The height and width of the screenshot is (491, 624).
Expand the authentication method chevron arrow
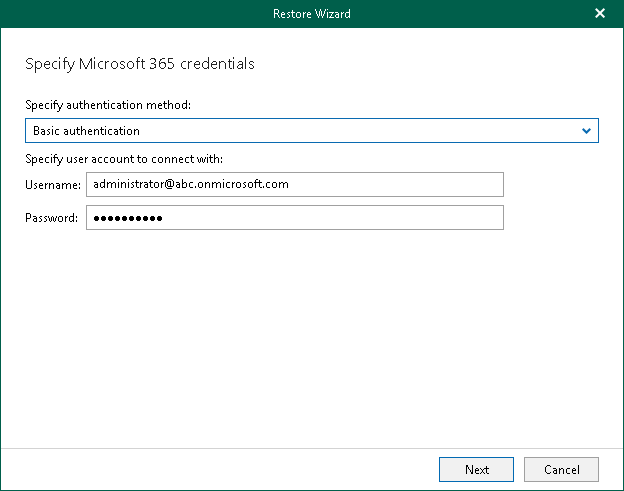(x=587, y=131)
